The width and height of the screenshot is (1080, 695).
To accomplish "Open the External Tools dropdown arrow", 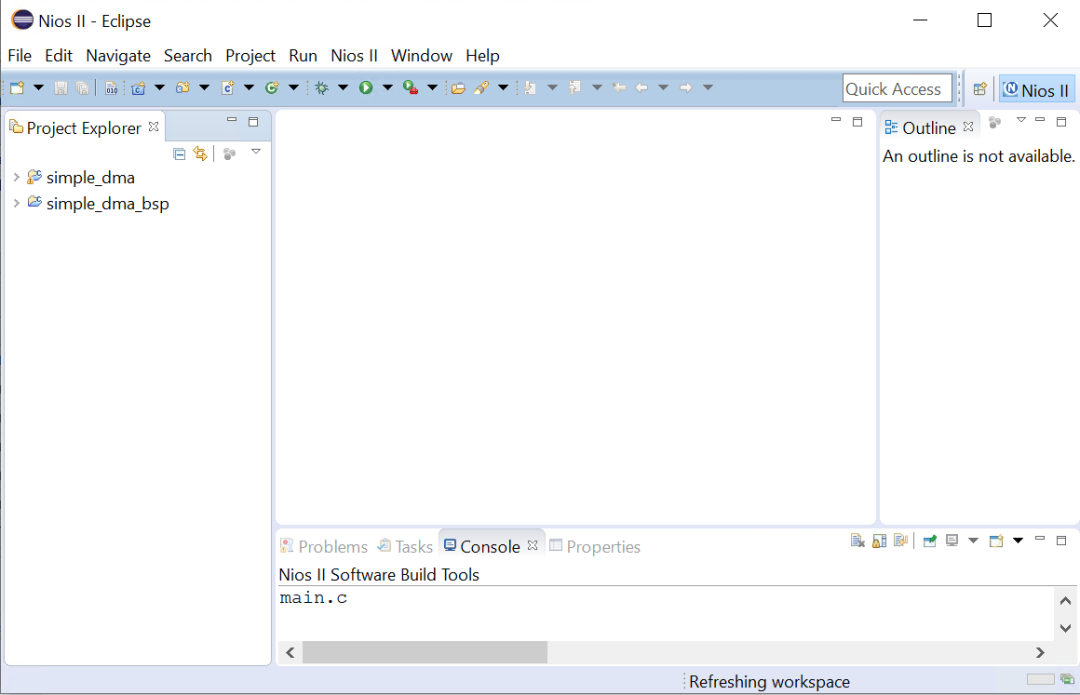I will 432,87.
